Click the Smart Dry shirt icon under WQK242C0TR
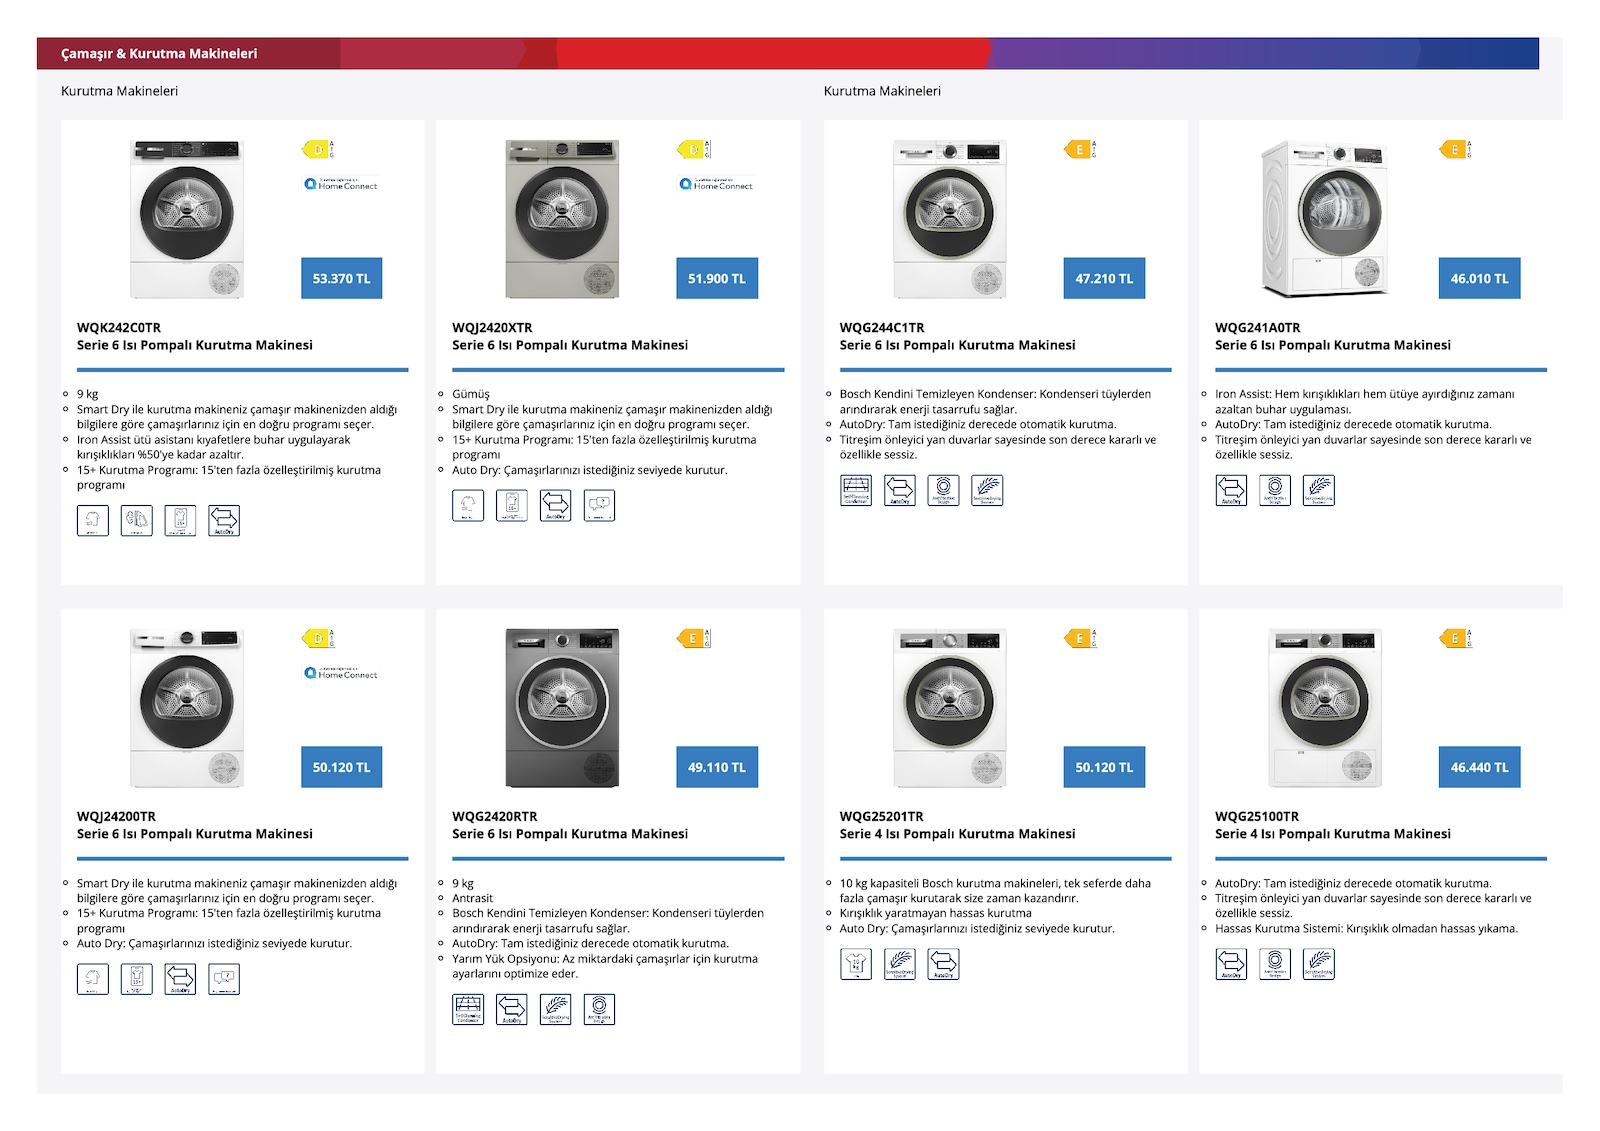 93,520
